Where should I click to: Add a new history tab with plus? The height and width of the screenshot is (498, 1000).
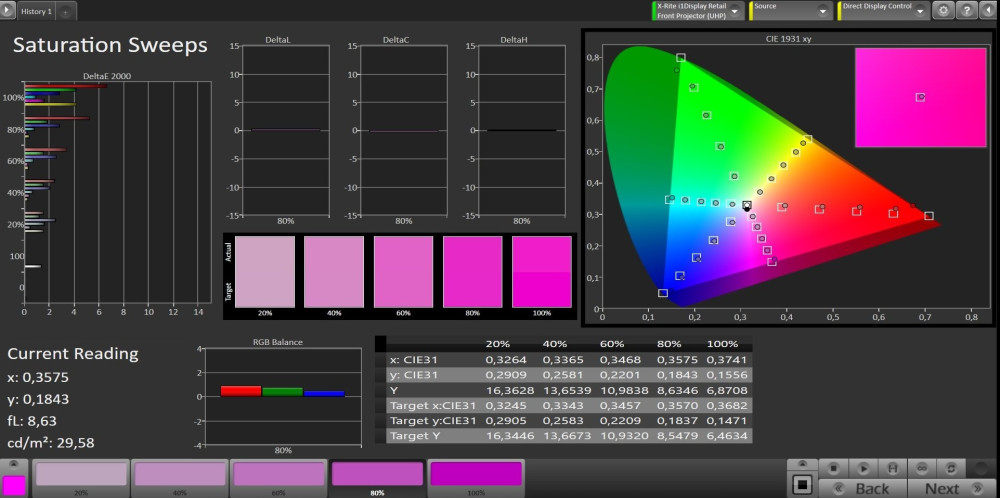click(x=66, y=11)
